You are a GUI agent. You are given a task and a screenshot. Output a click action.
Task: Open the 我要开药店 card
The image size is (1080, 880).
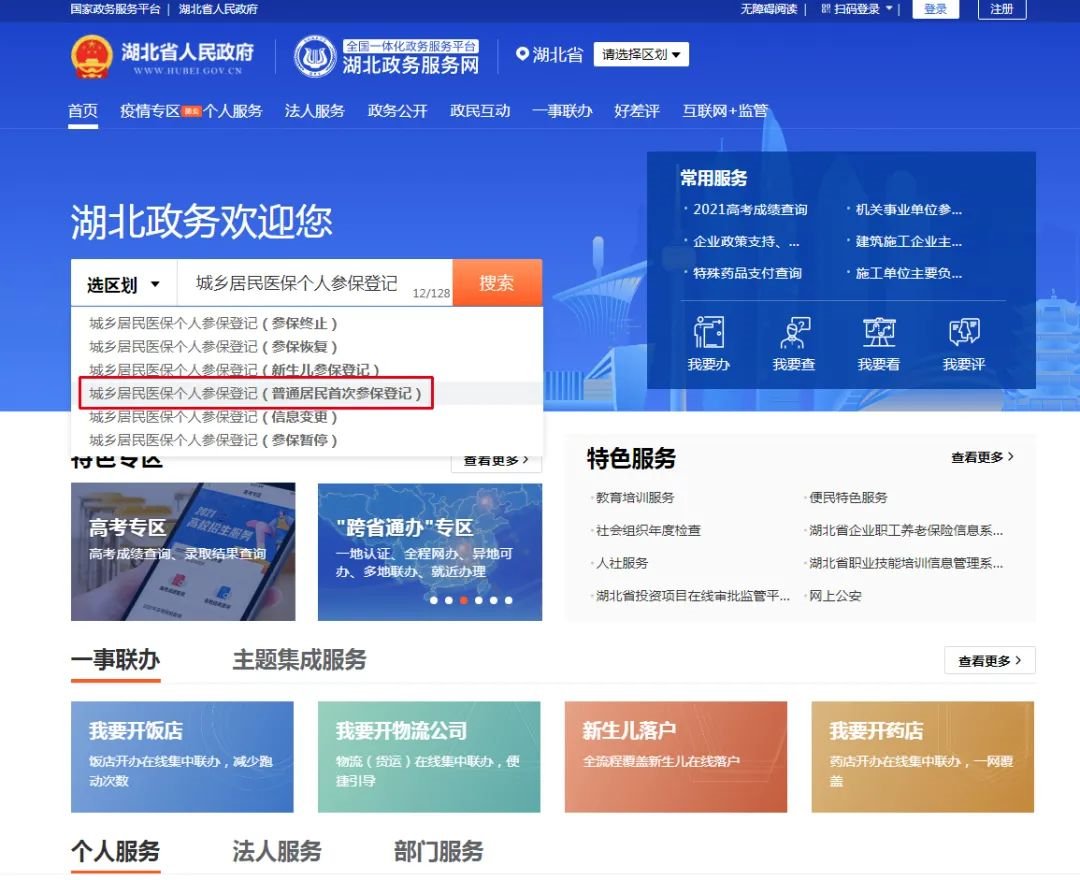pos(923,757)
